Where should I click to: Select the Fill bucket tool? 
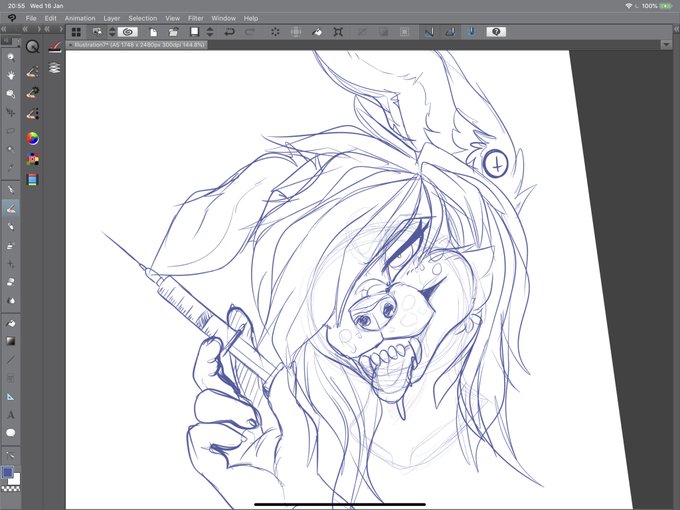[x=11, y=323]
